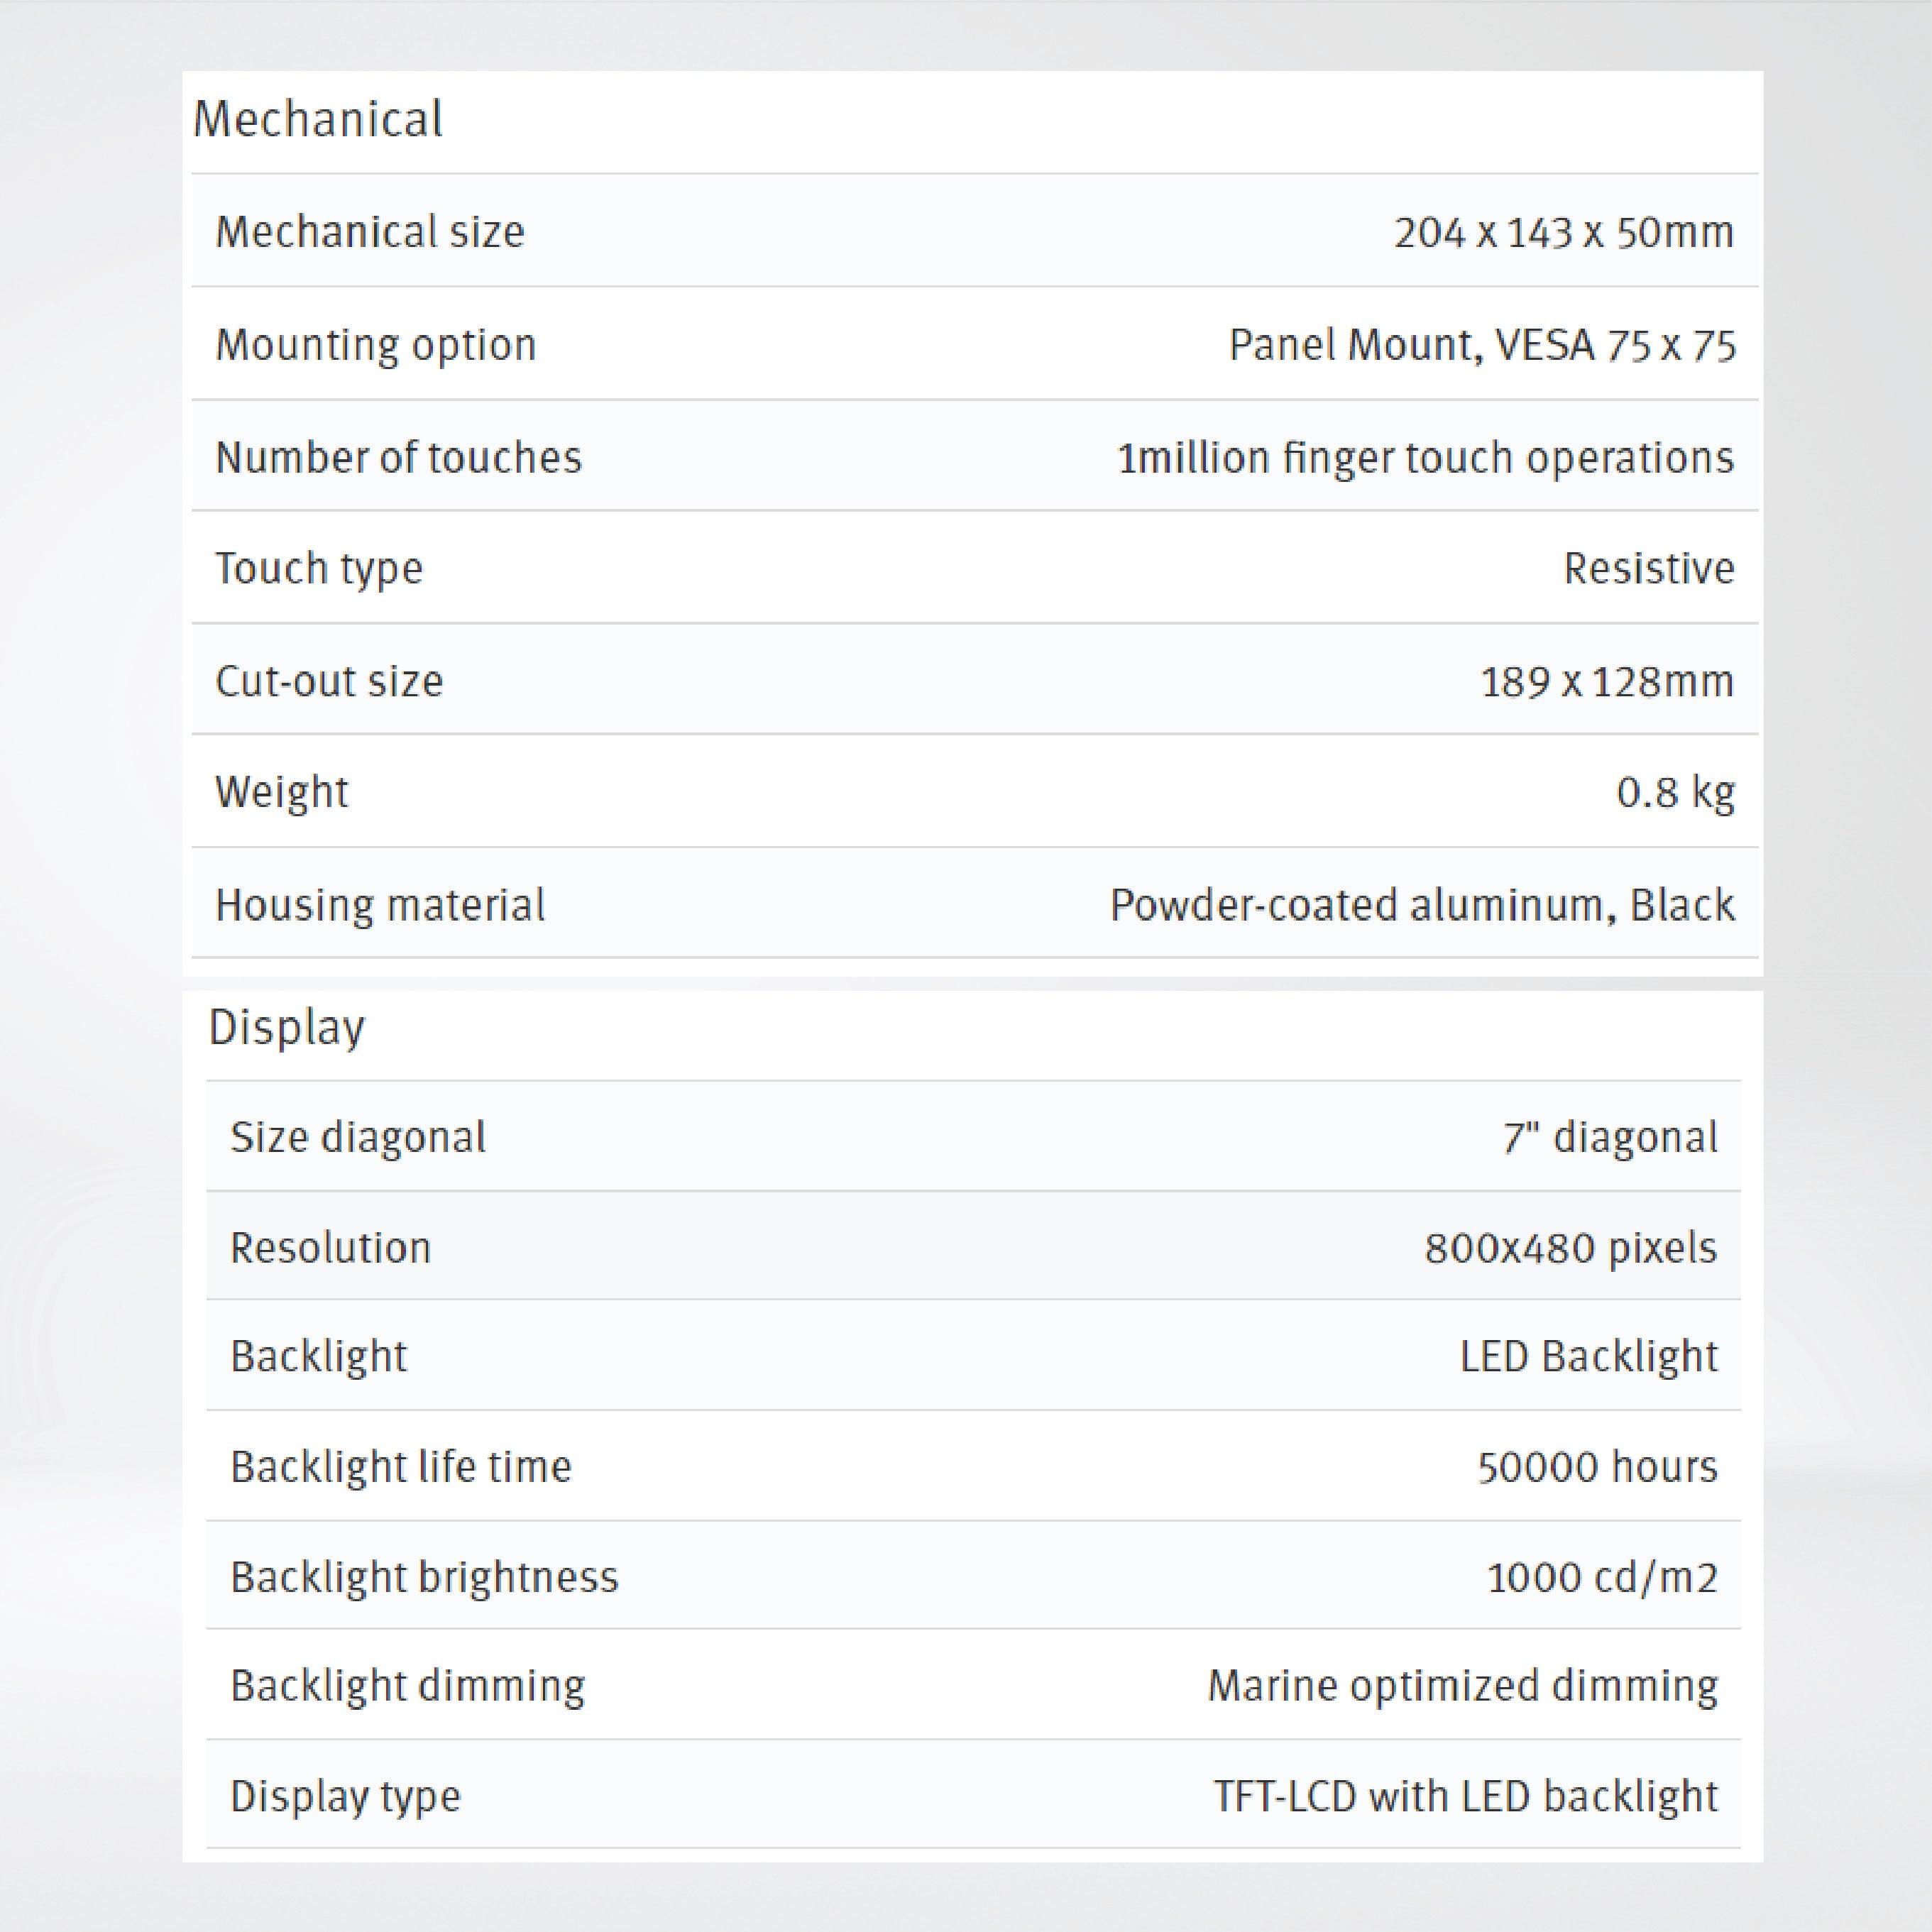Select the Mounting option label
The height and width of the screenshot is (1932, 1932).
(376, 345)
